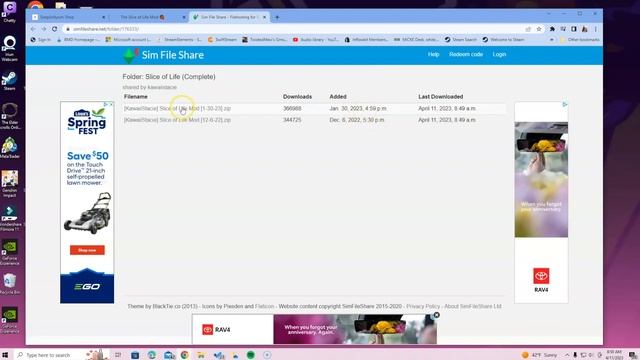Open the Chrome profile avatar

coord(584,29)
